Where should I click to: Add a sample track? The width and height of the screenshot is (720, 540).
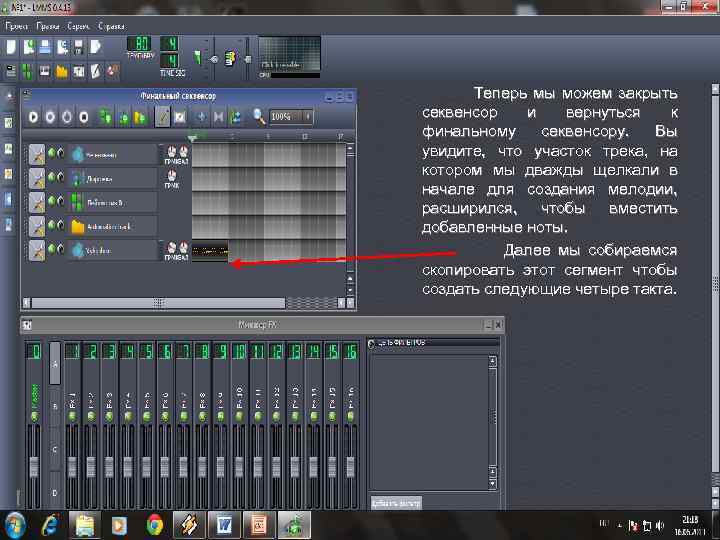pyautogui.click(x=124, y=117)
